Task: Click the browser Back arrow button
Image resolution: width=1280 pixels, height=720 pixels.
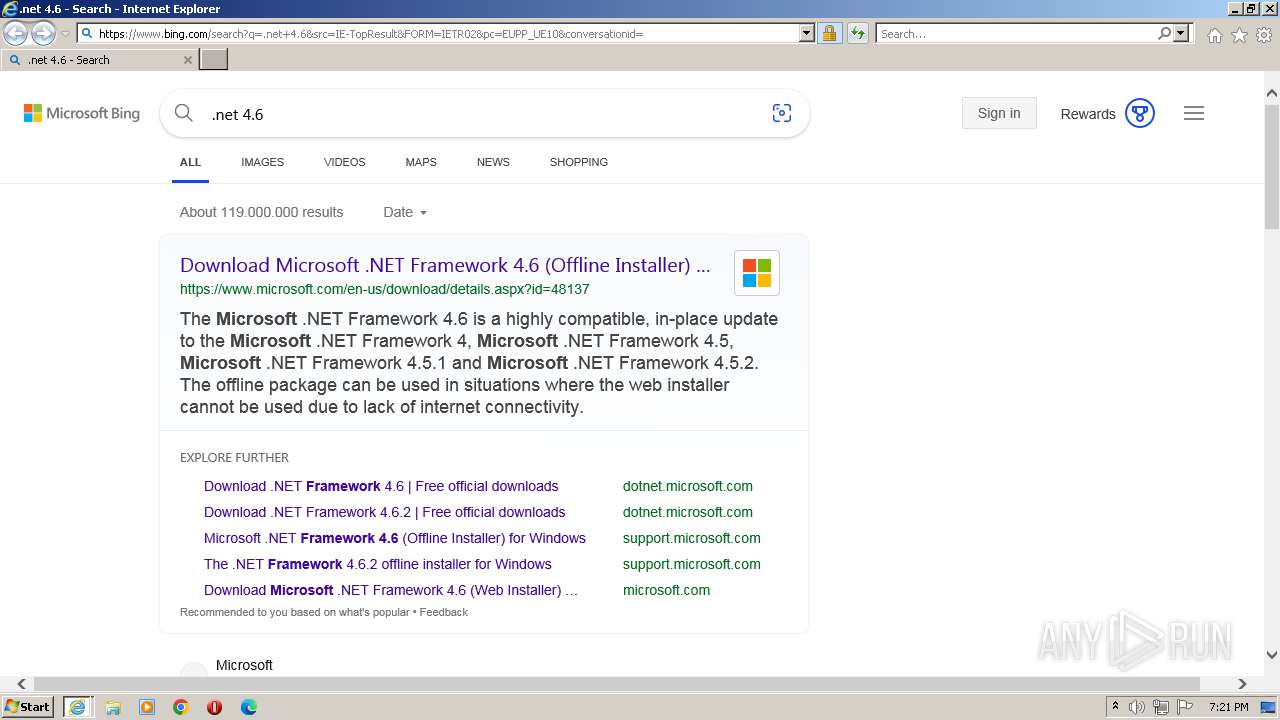Action: tap(16, 34)
